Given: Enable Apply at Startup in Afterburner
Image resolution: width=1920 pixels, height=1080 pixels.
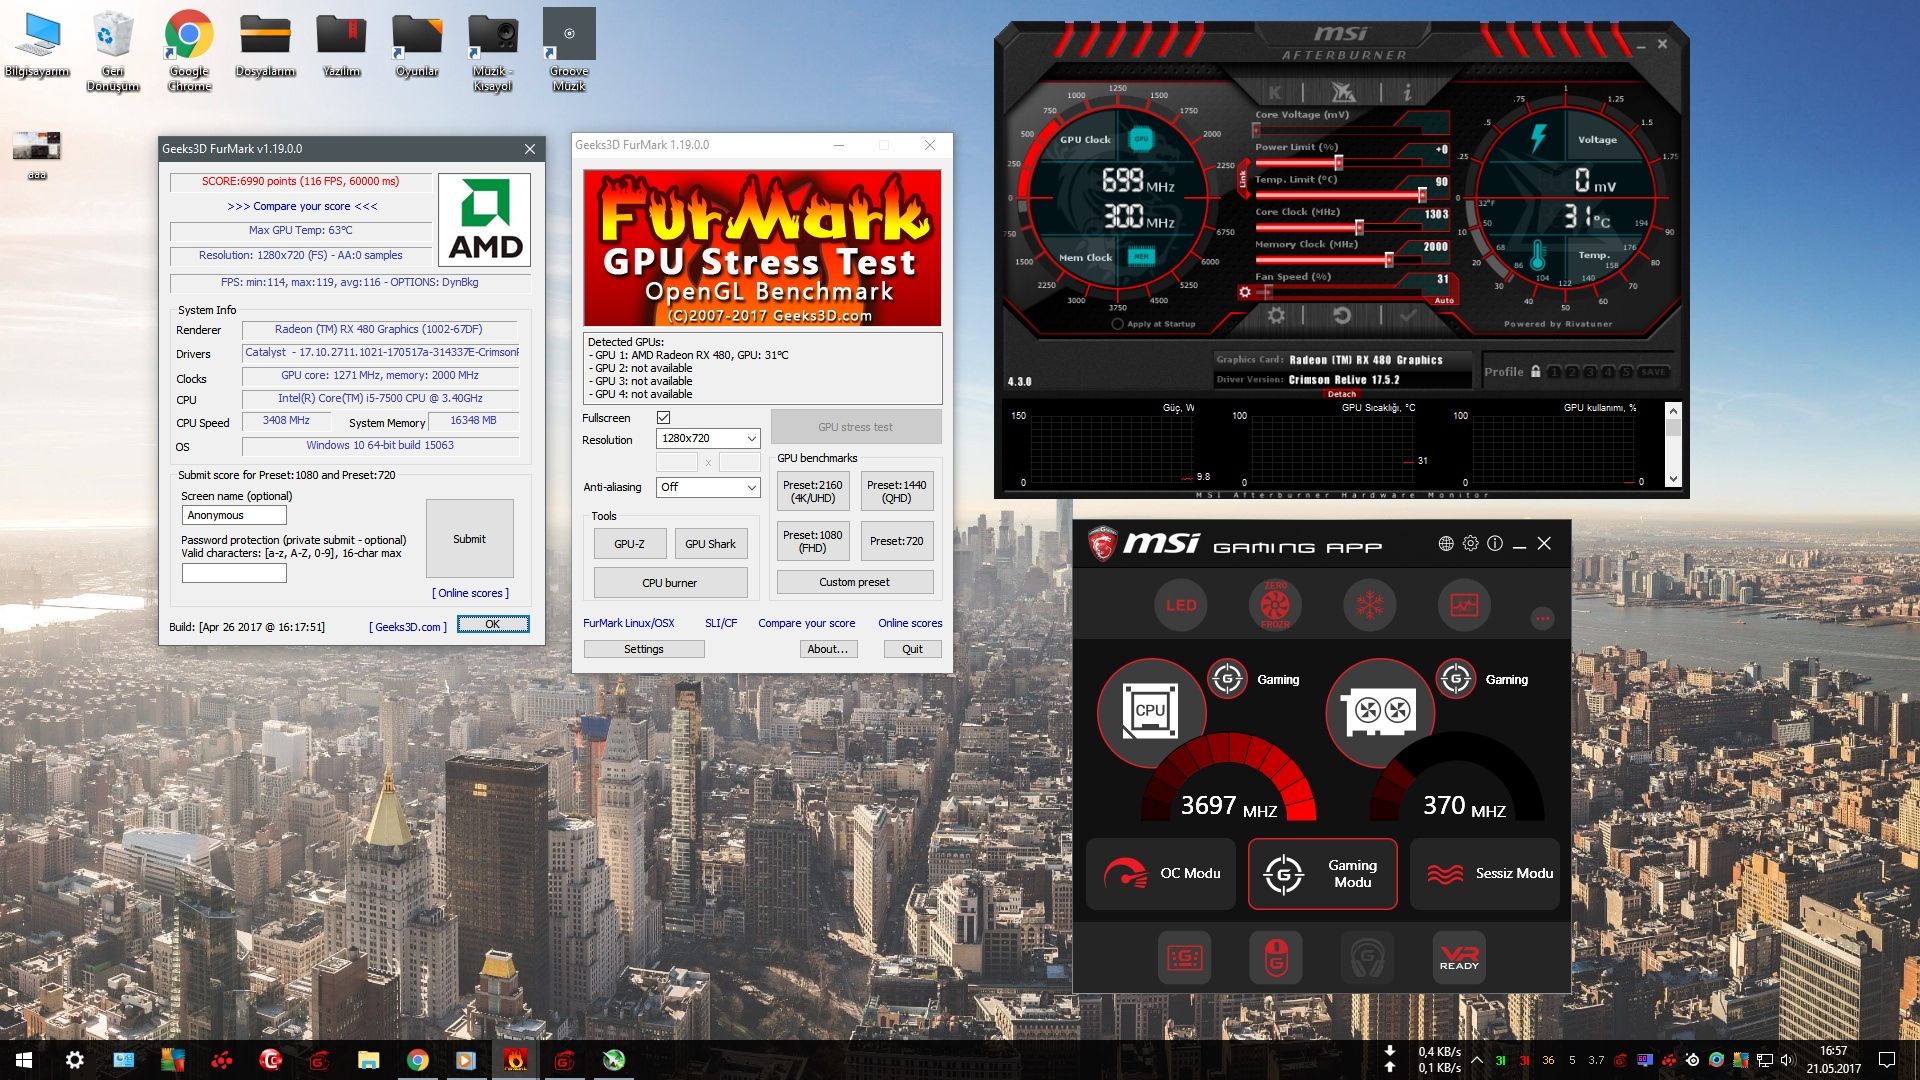Looking at the screenshot, I should tap(1118, 324).
